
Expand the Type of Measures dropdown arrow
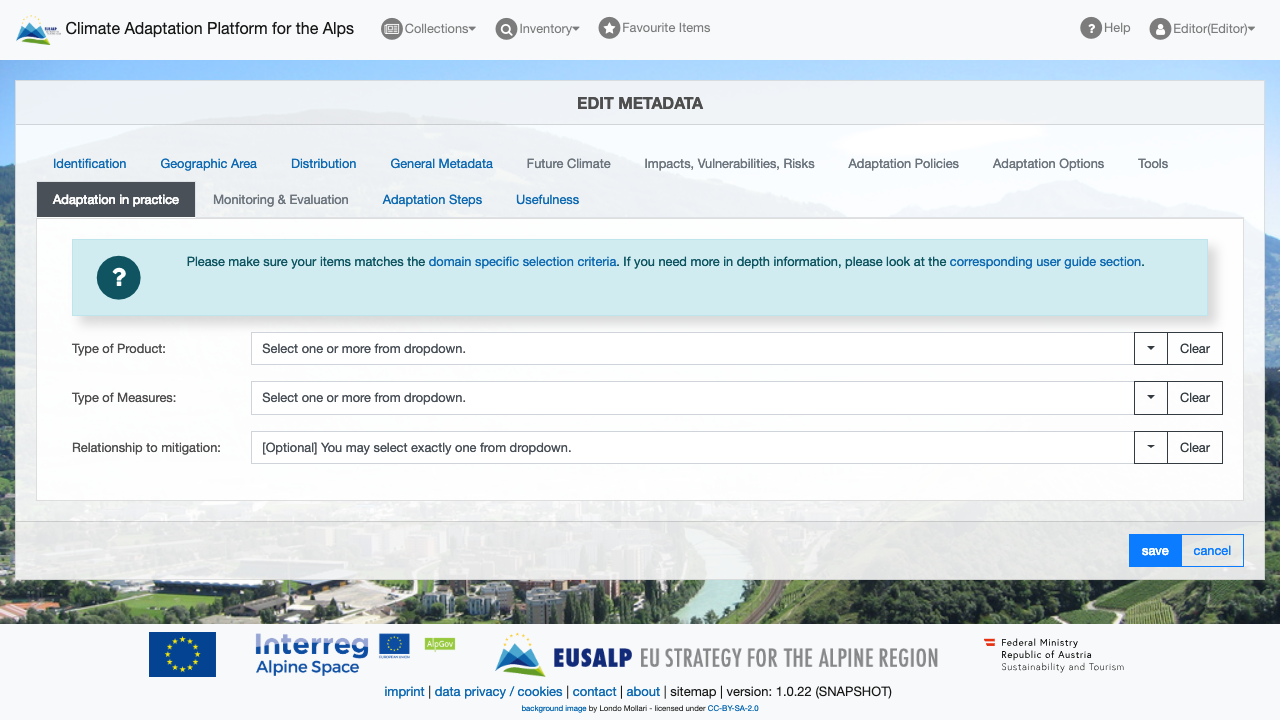pyautogui.click(x=1150, y=398)
